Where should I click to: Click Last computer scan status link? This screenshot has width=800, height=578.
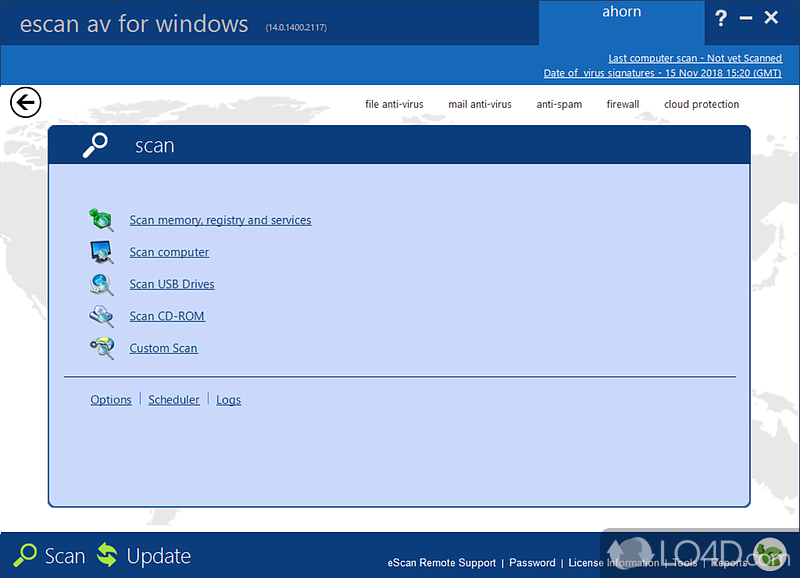(695, 58)
